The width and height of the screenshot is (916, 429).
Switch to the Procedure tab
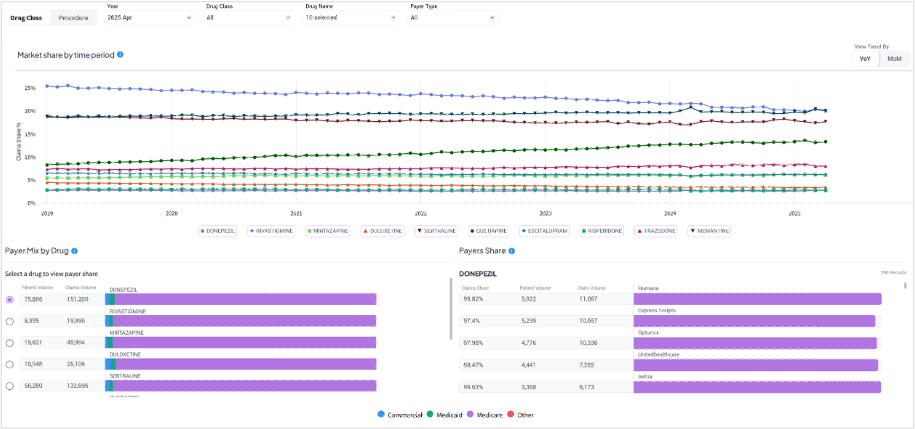[x=73, y=18]
